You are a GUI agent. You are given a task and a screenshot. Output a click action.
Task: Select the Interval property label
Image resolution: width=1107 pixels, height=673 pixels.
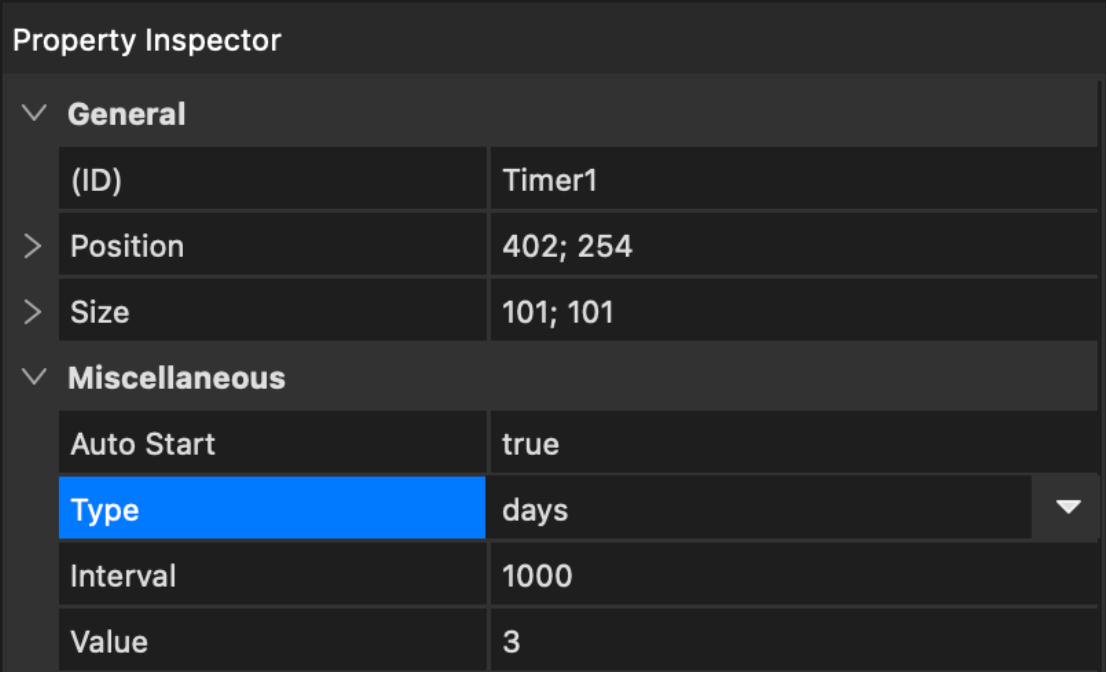click(272, 576)
